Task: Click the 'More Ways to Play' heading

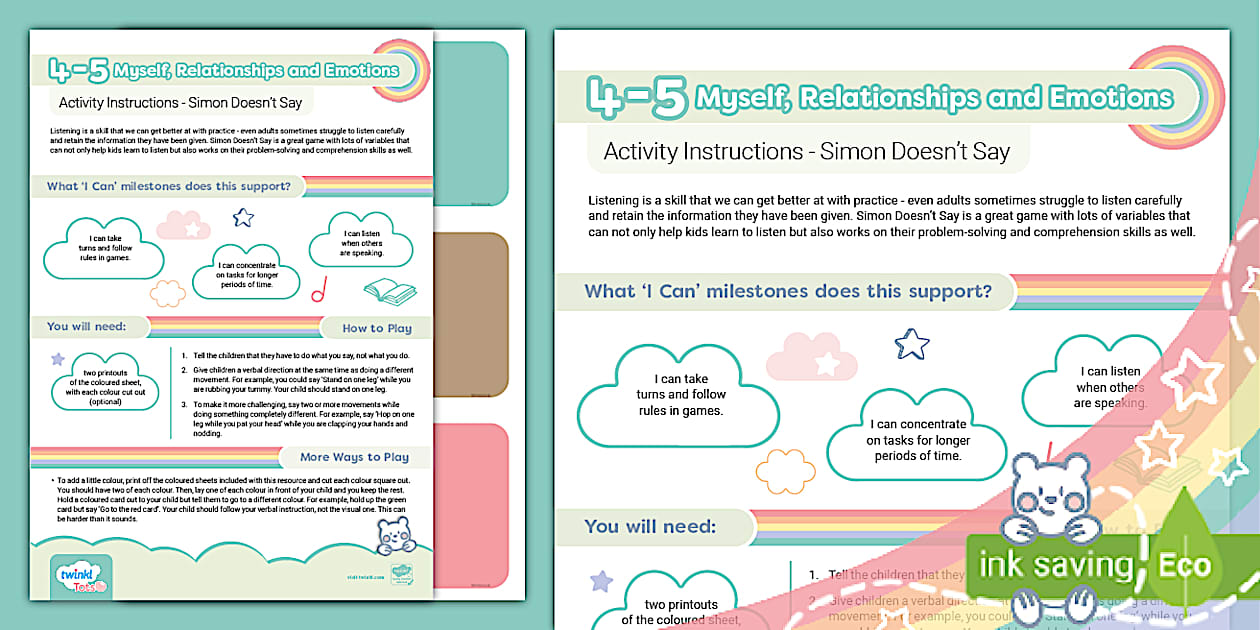Action: pos(354,457)
